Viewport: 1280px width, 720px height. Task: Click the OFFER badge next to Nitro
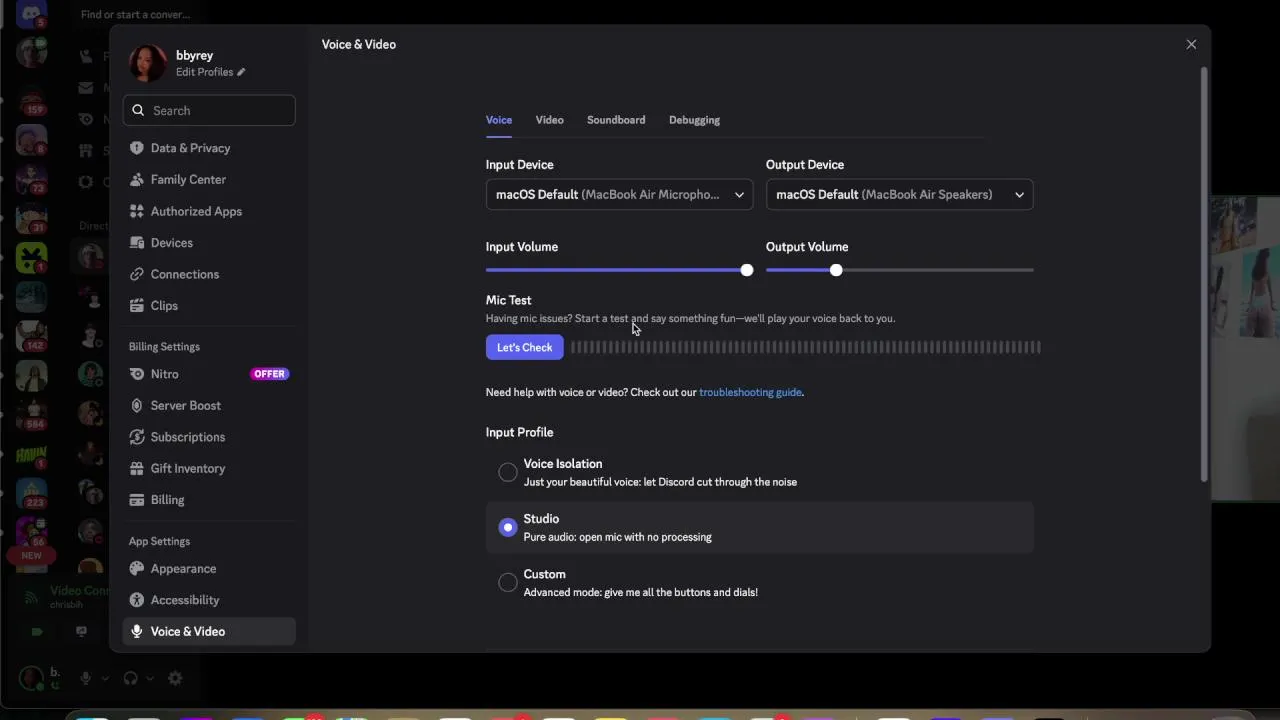coord(269,374)
